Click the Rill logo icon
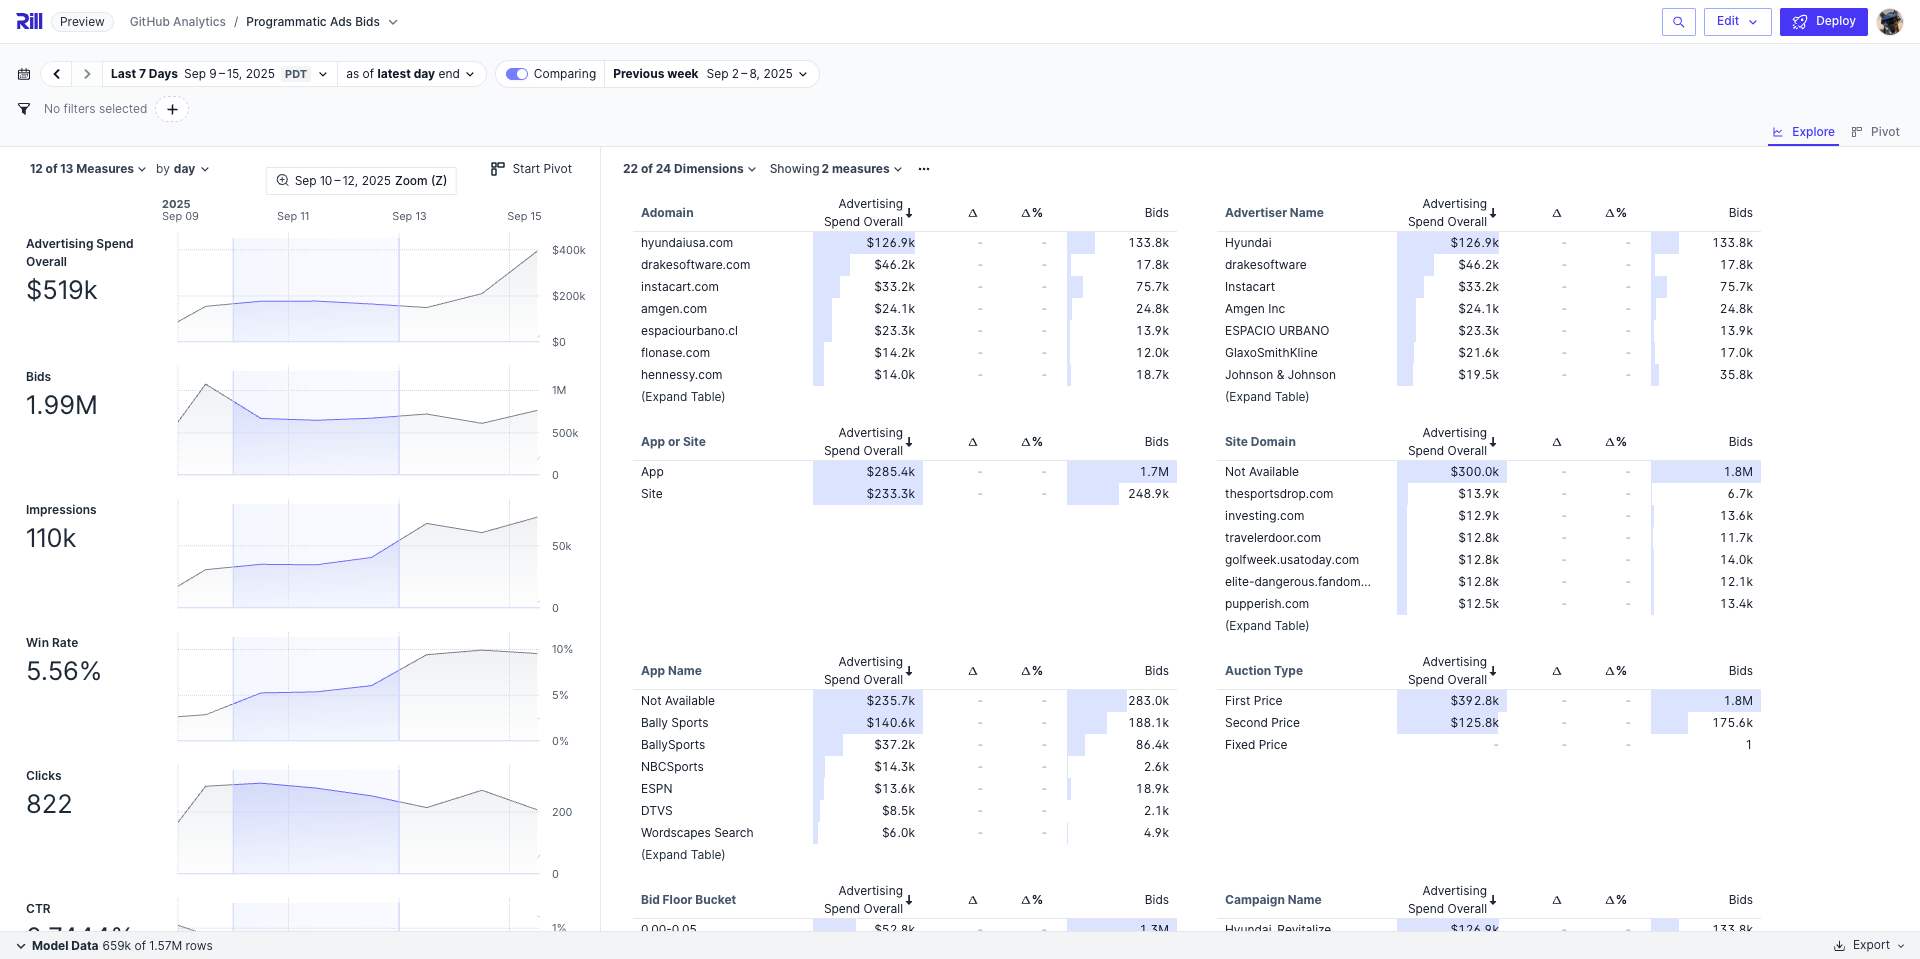The height and width of the screenshot is (959, 1920). tap(29, 21)
